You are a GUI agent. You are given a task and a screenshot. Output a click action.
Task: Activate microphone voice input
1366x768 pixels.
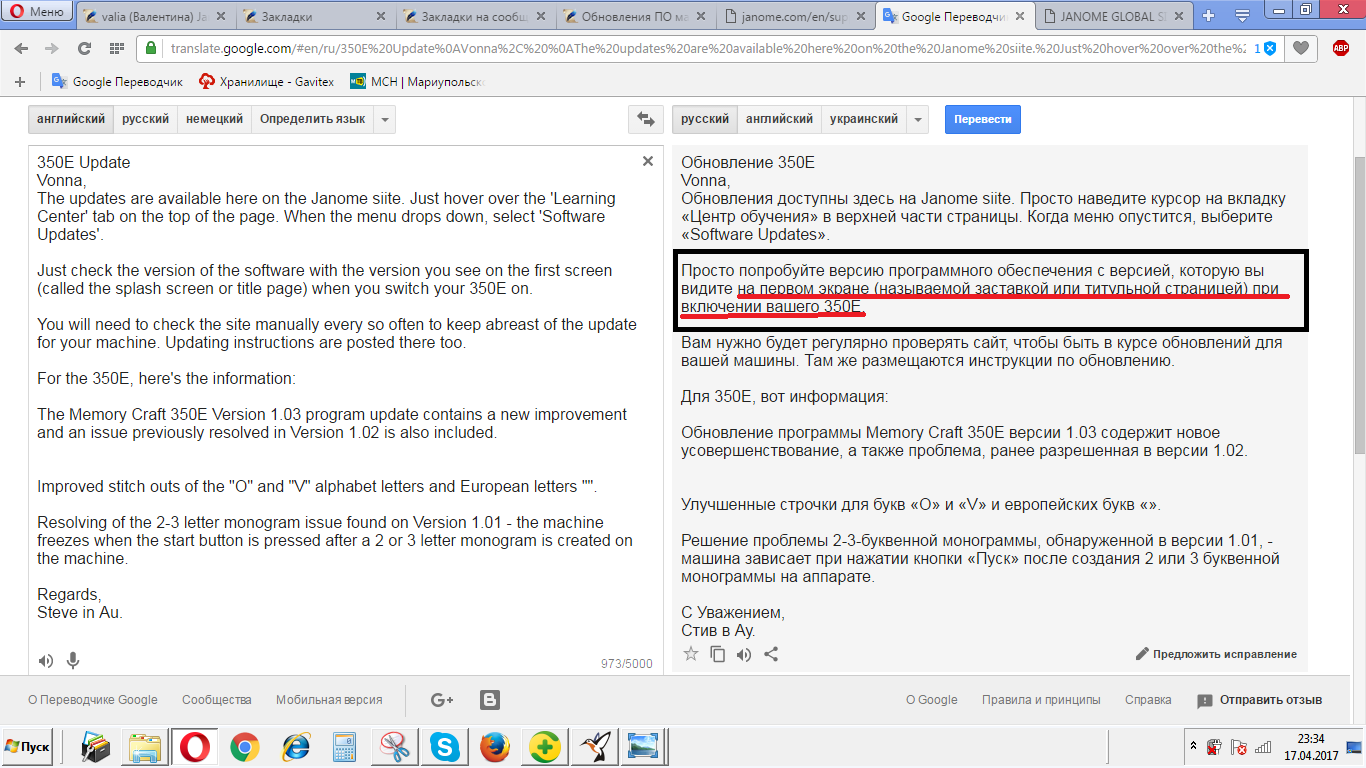(x=72, y=661)
